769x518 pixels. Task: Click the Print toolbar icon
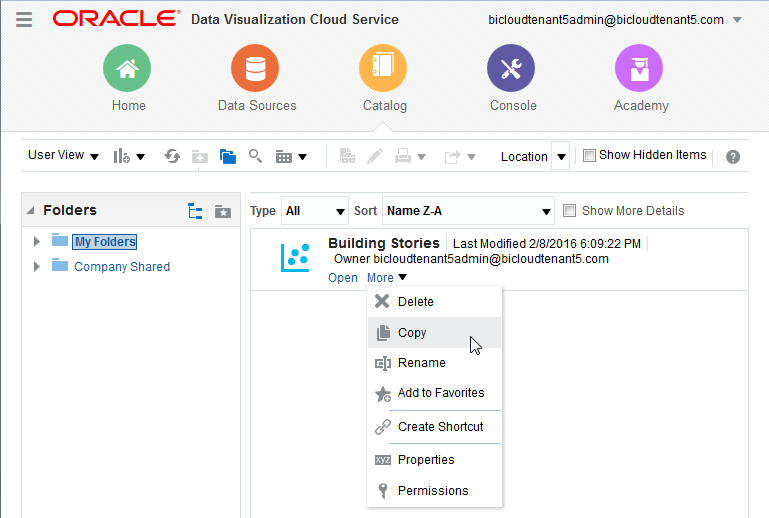(x=403, y=156)
